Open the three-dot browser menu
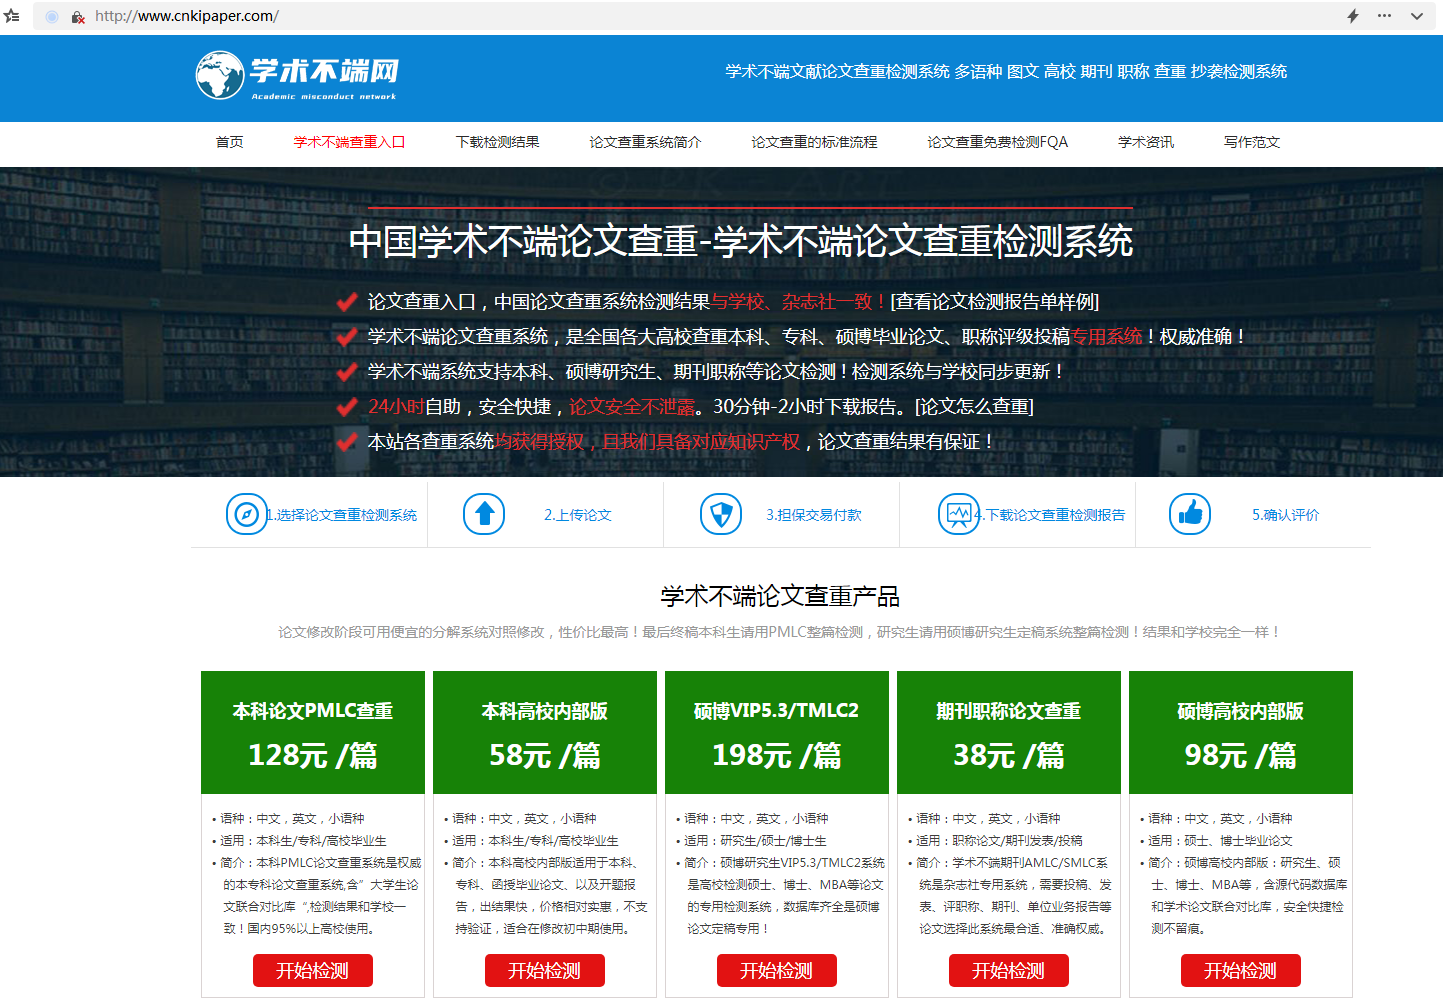Screen dimensions: 1443x998 (1384, 16)
